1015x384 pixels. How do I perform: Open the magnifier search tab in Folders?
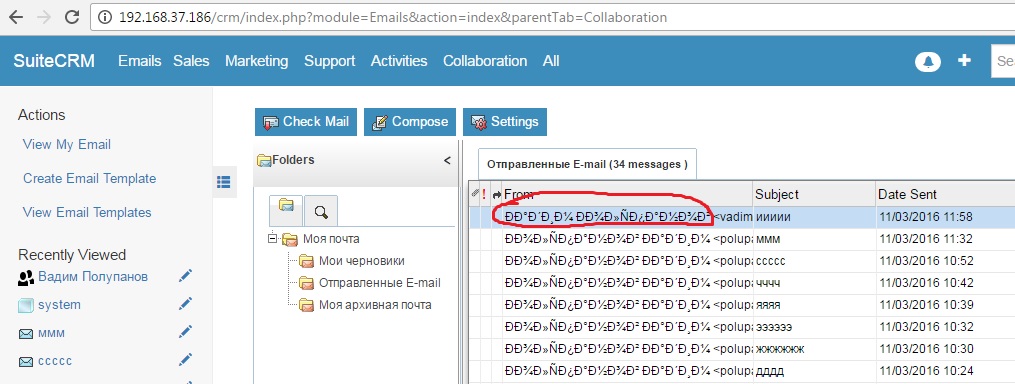click(x=320, y=211)
